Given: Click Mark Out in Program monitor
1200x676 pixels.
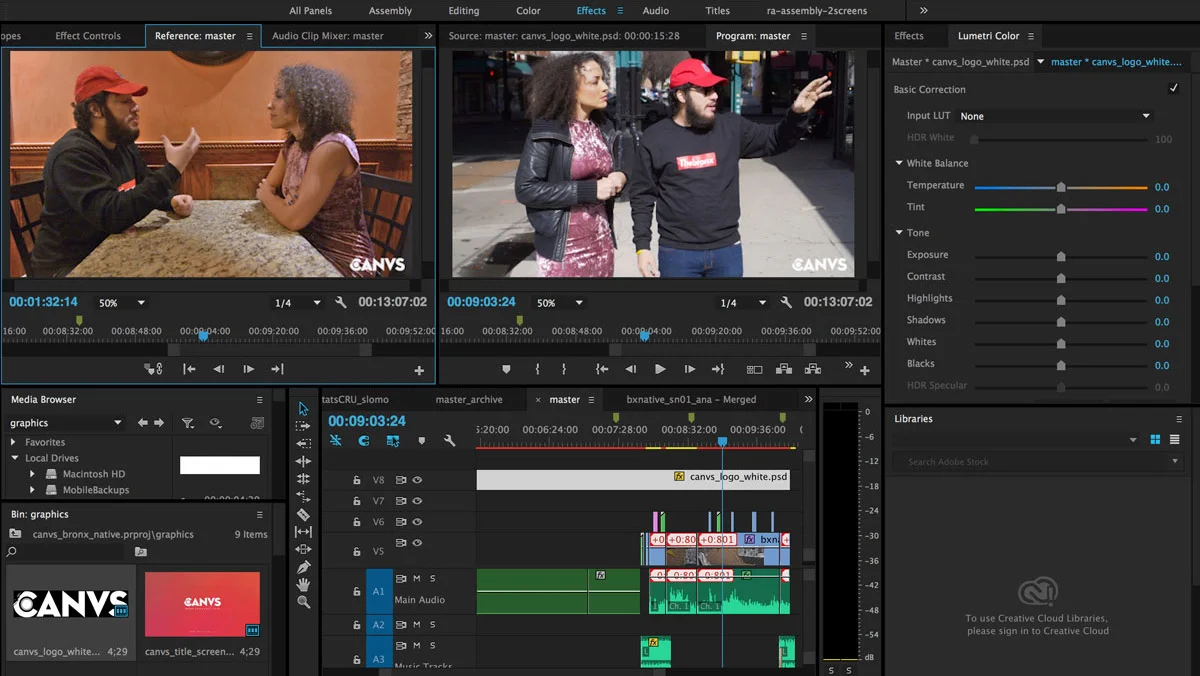Looking at the screenshot, I should [564, 369].
